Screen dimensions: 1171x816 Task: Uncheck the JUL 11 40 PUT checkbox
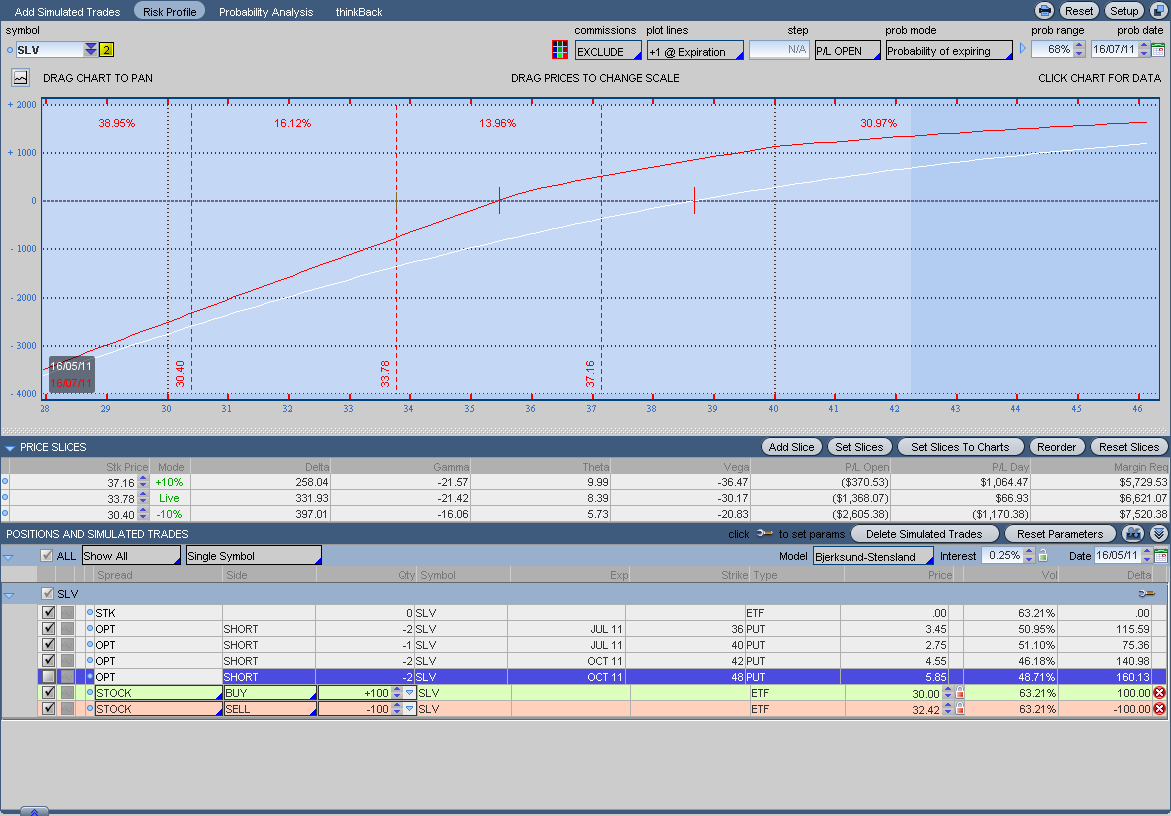[49, 644]
